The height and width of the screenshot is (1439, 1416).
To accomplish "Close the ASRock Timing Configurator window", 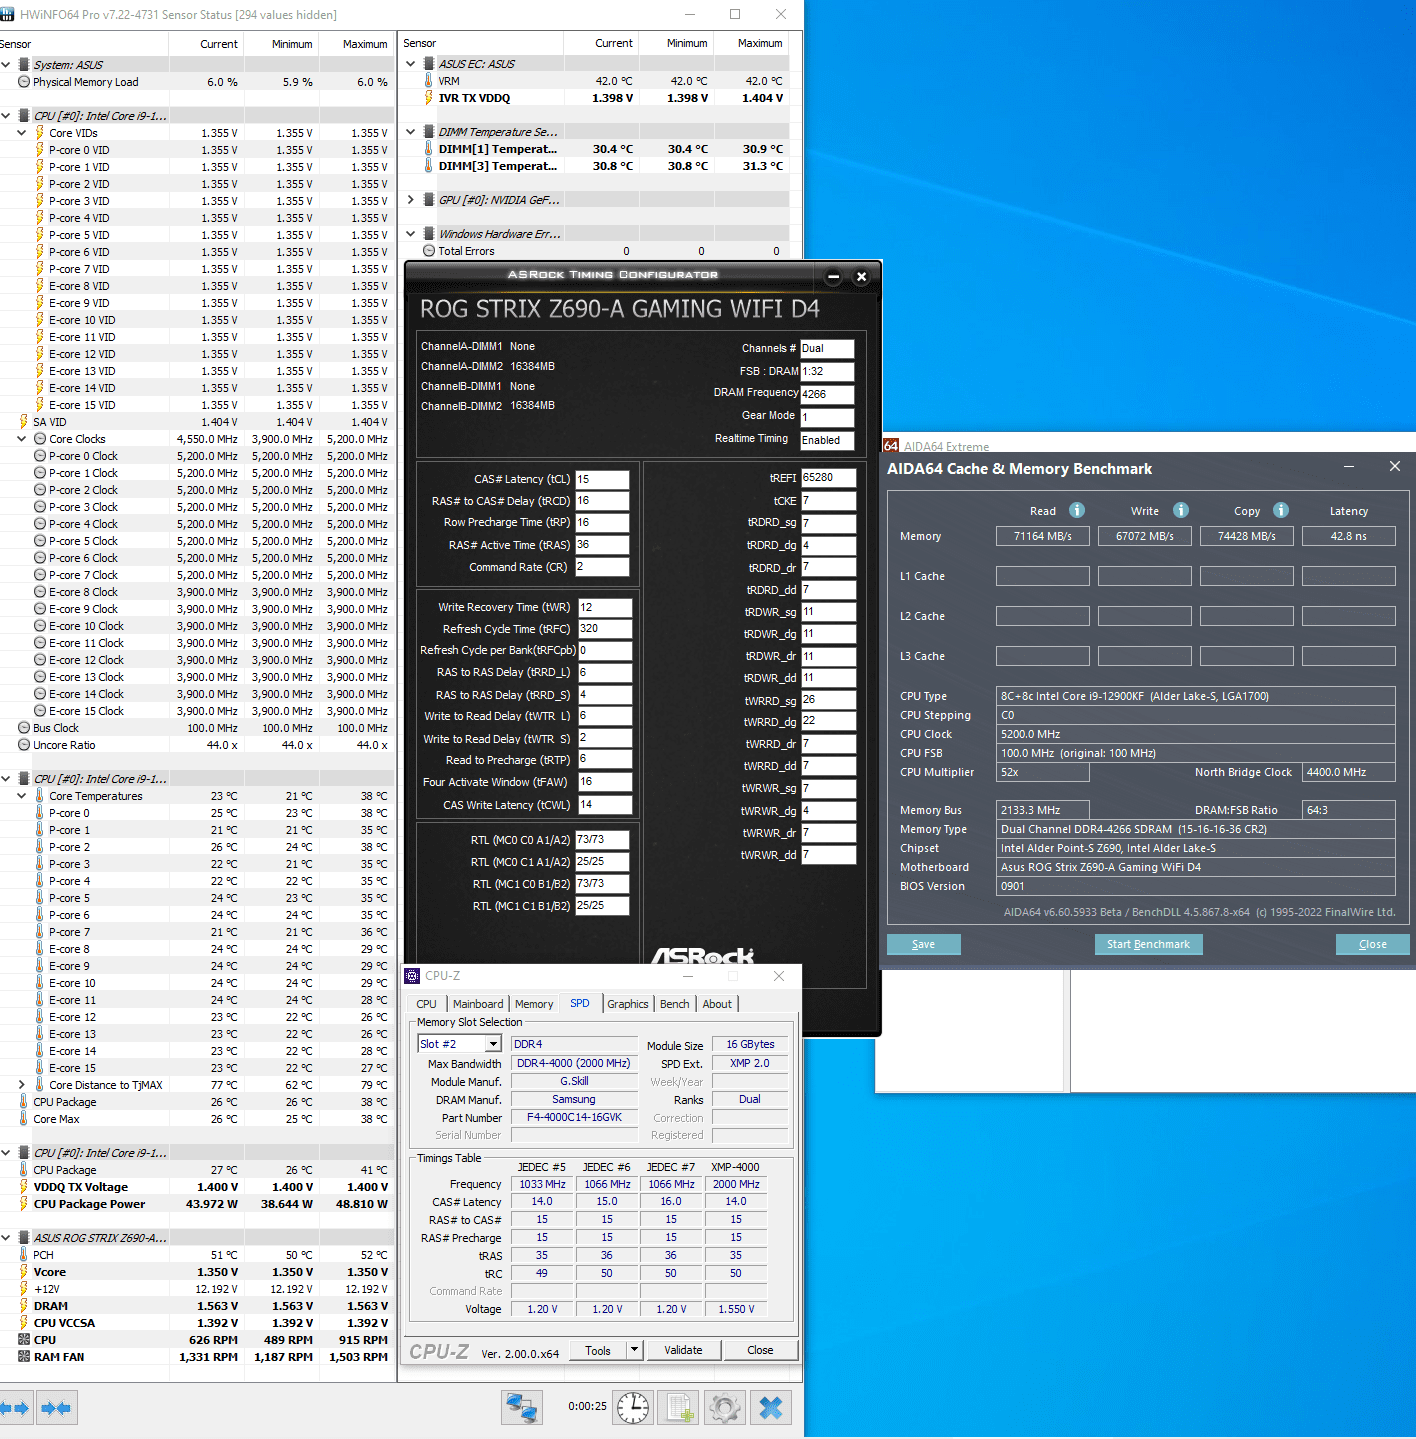I will 861,277.
